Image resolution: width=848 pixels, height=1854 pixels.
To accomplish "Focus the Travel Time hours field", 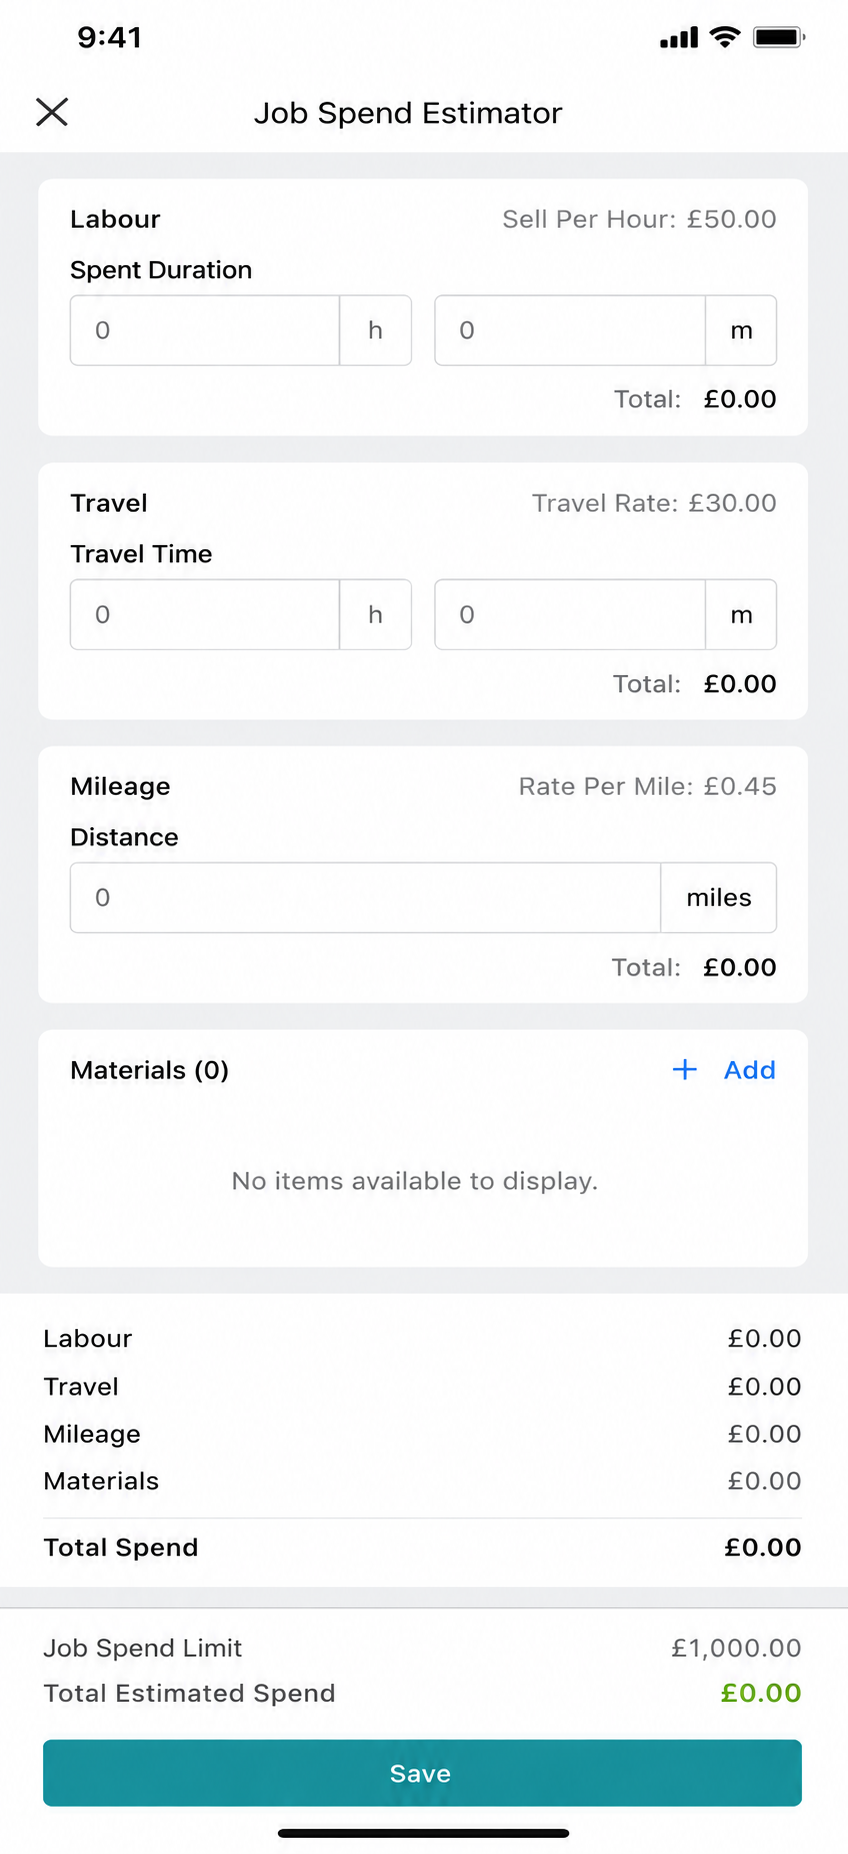I will 205,614.
